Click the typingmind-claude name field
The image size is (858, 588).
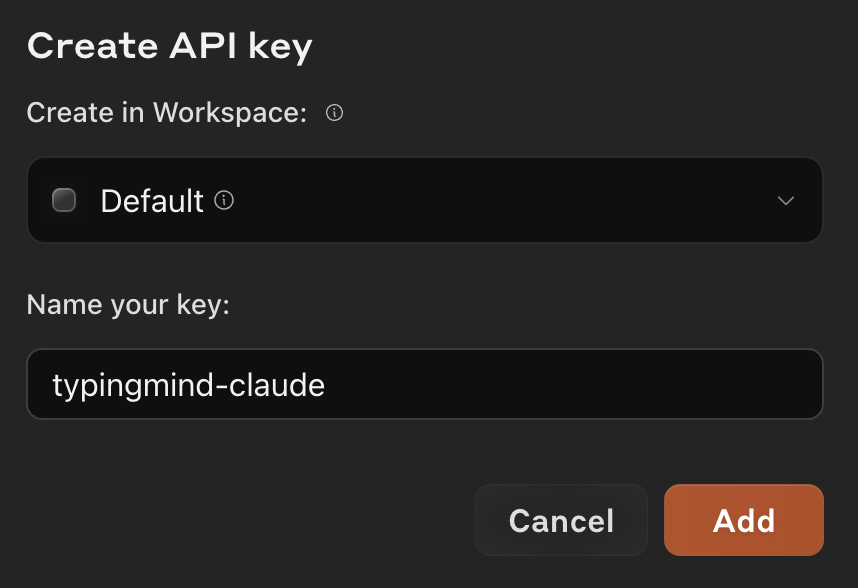coord(424,384)
